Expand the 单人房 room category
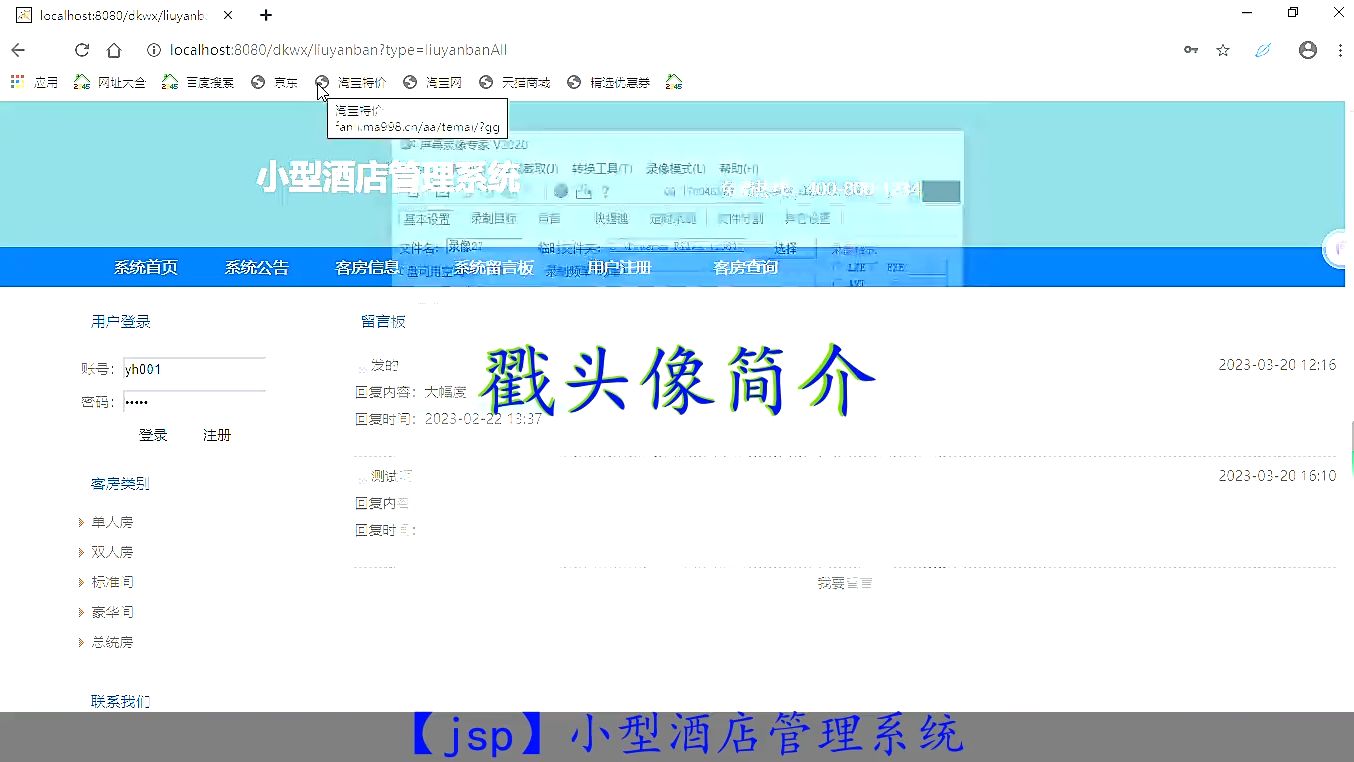Screen dimensions: 1354x762 pyautogui.click(x=112, y=522)
